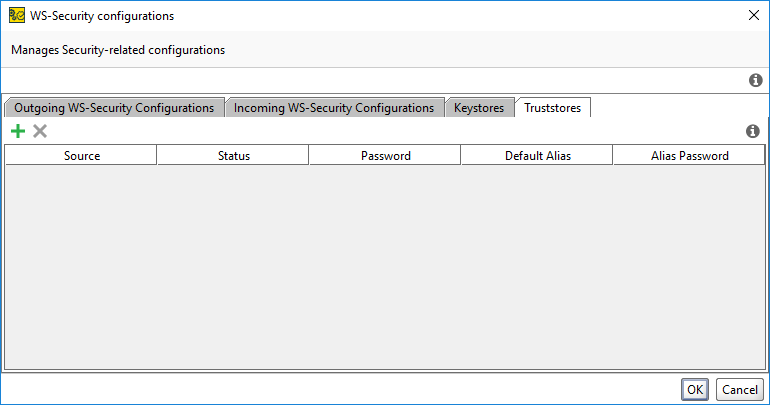
Task: Click the info icon below the description header
Action: tap(756, 80)
